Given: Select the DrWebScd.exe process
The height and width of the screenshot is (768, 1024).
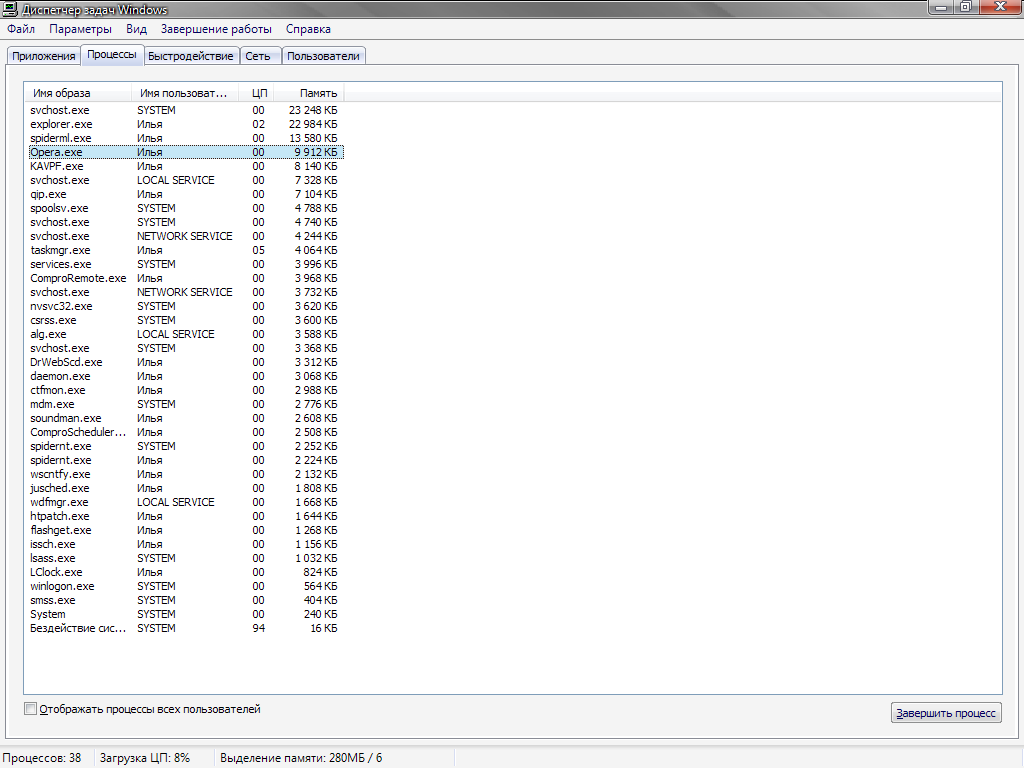Looking at the screenshot, I should tap(66, 362).
